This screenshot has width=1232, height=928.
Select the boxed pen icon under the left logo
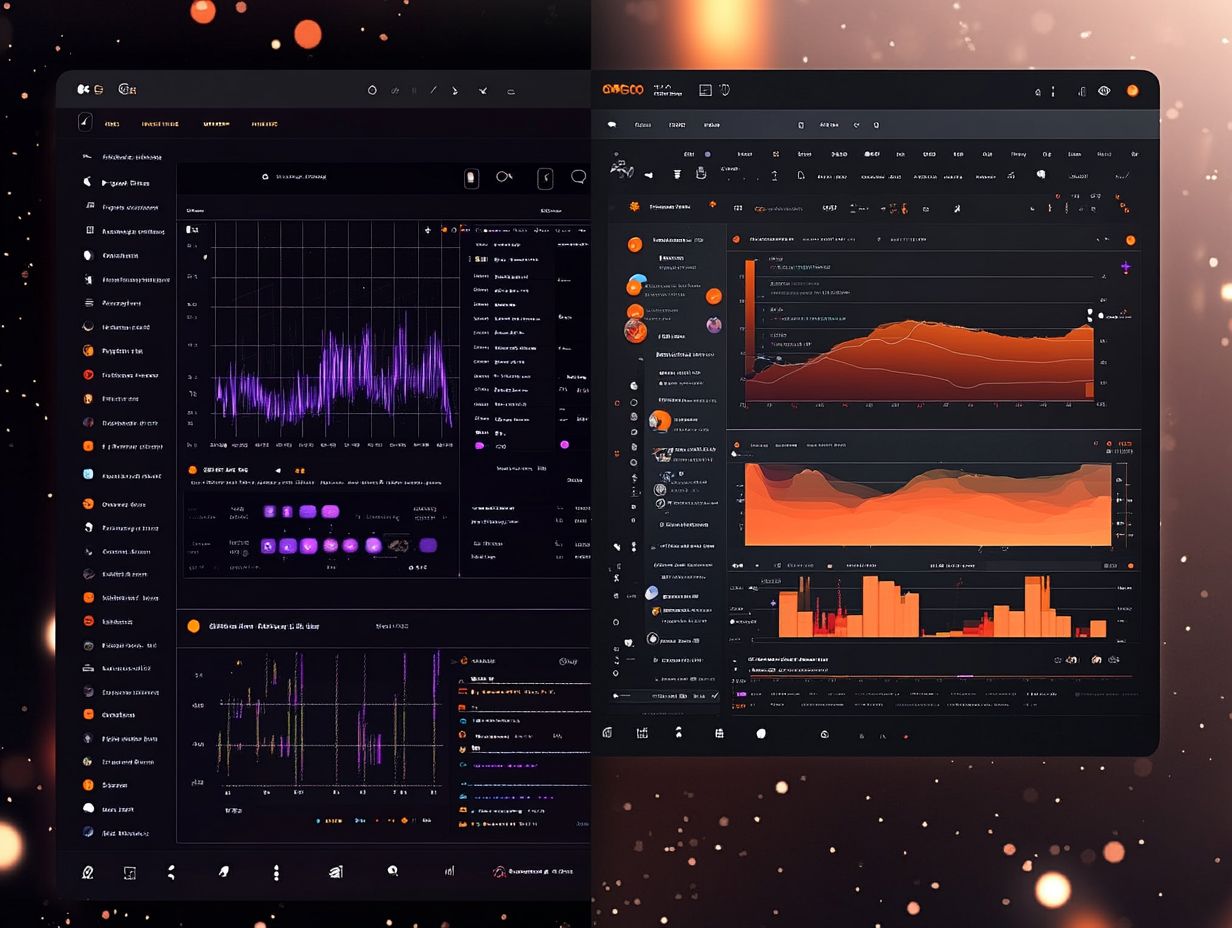(85, 123)
